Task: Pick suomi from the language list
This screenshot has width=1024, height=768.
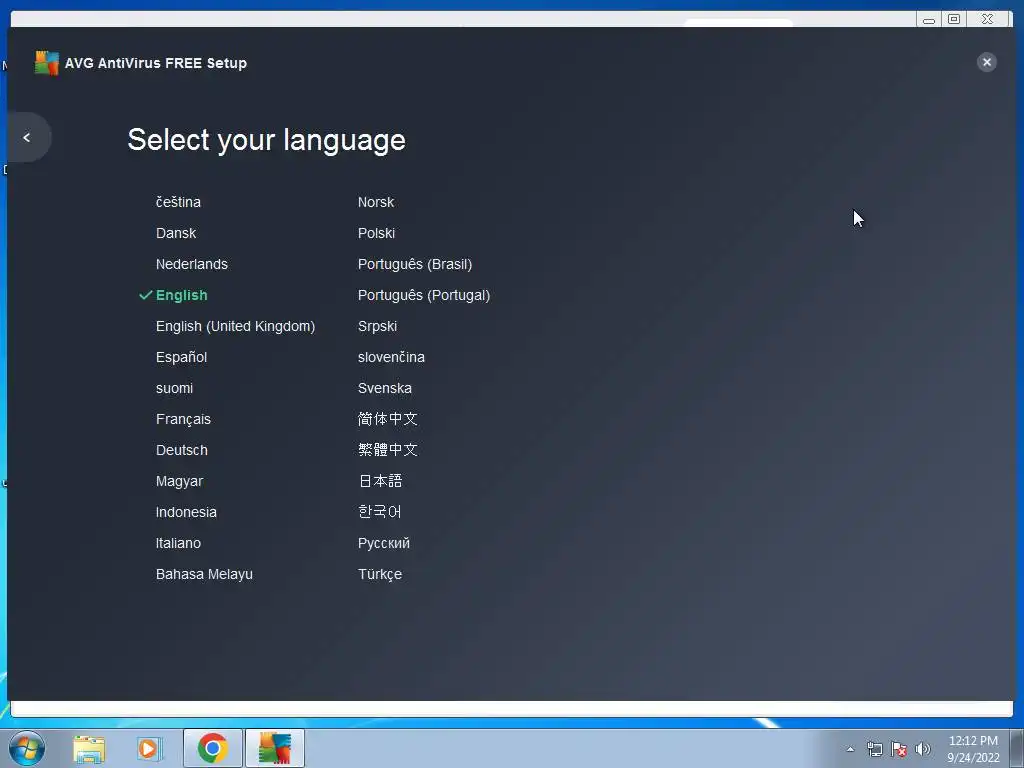Action: click(x=174, y=389)
